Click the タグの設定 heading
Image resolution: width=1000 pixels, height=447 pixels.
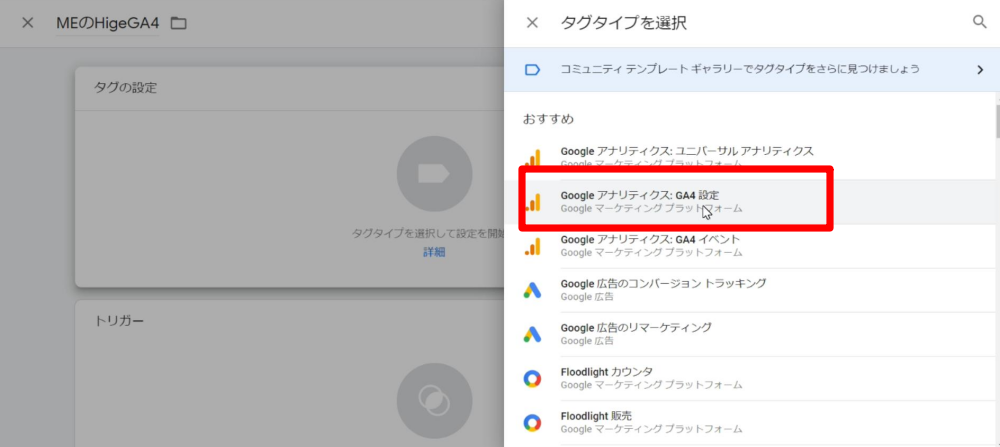(x=125, y=88)
